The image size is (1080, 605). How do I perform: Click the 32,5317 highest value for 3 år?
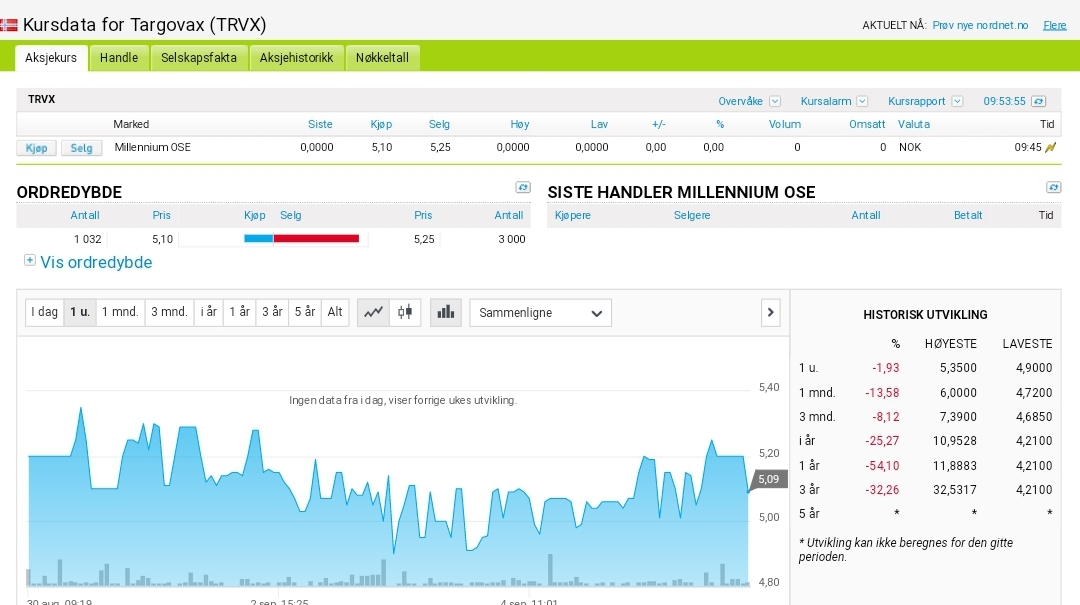[955, 490]
